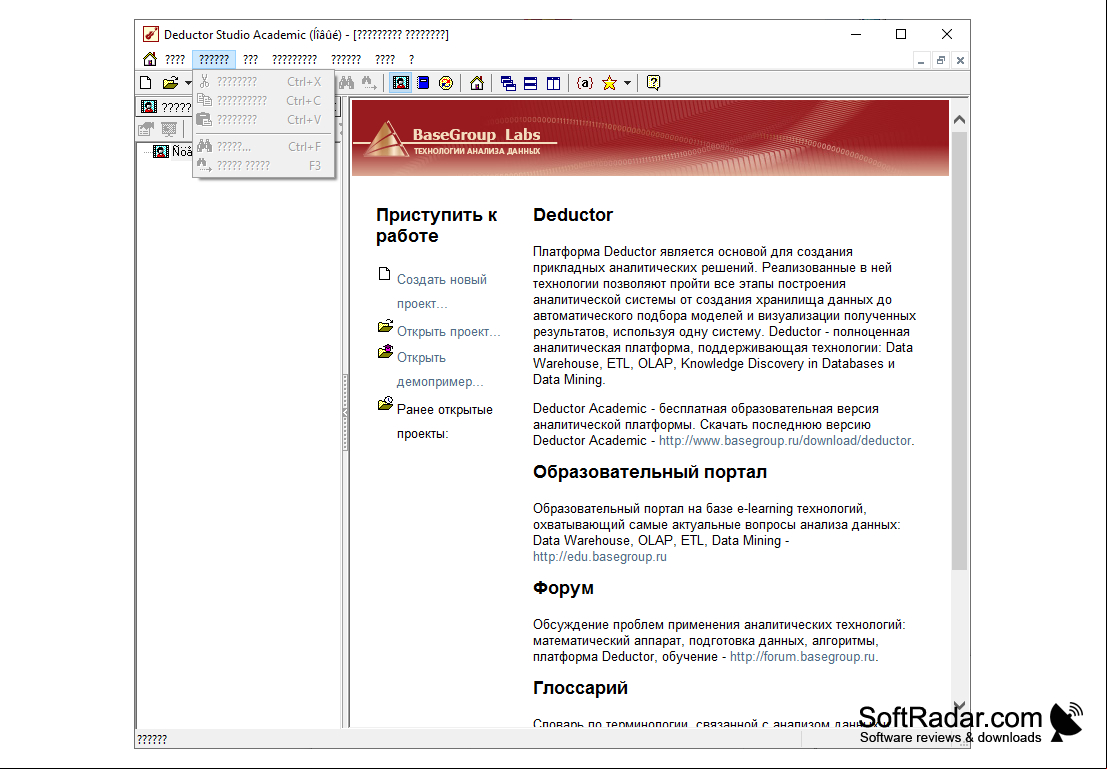Click the Deductor app icon in title bar
This screenshot has width=1107, height=769.
point(150,34)
